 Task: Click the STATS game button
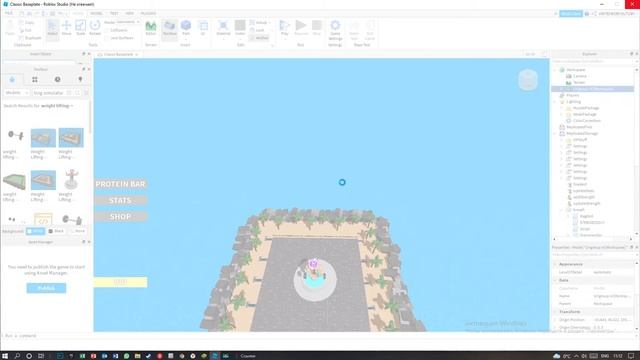[x=120, y=200]
